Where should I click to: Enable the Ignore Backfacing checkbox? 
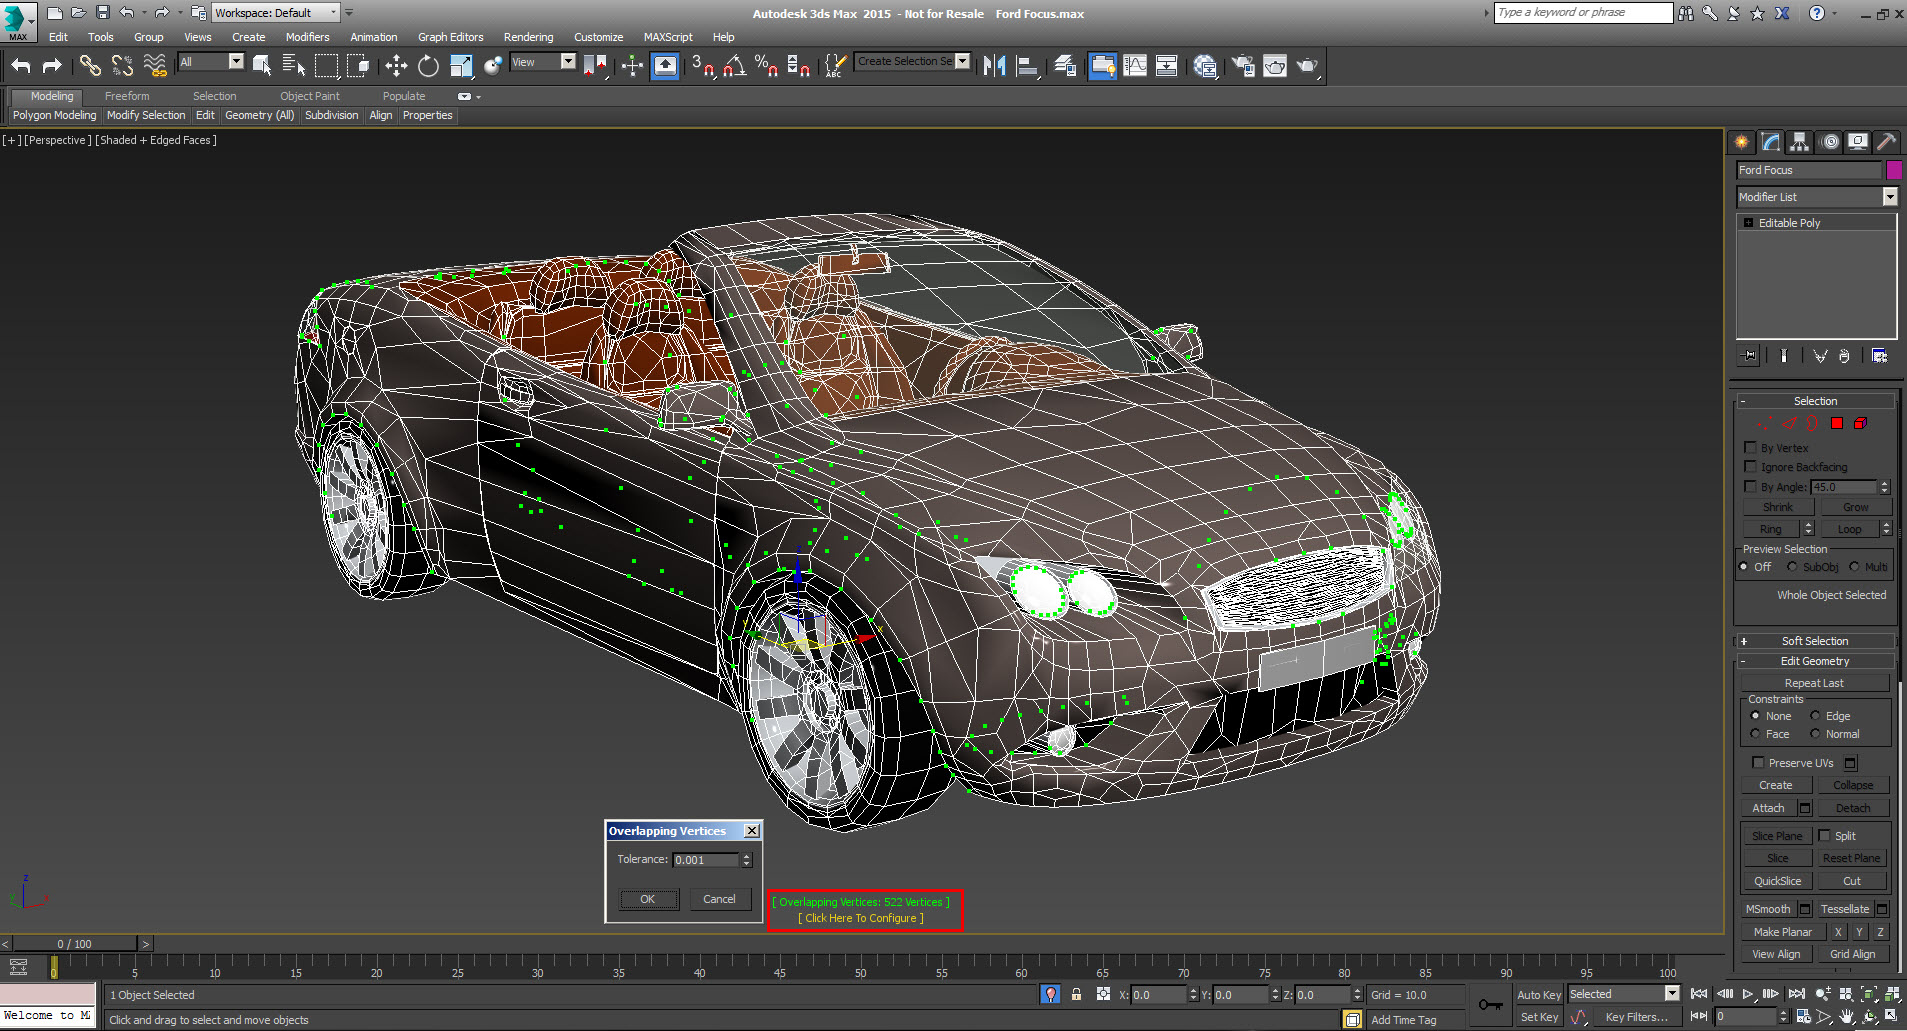(x=1750, y=466)
